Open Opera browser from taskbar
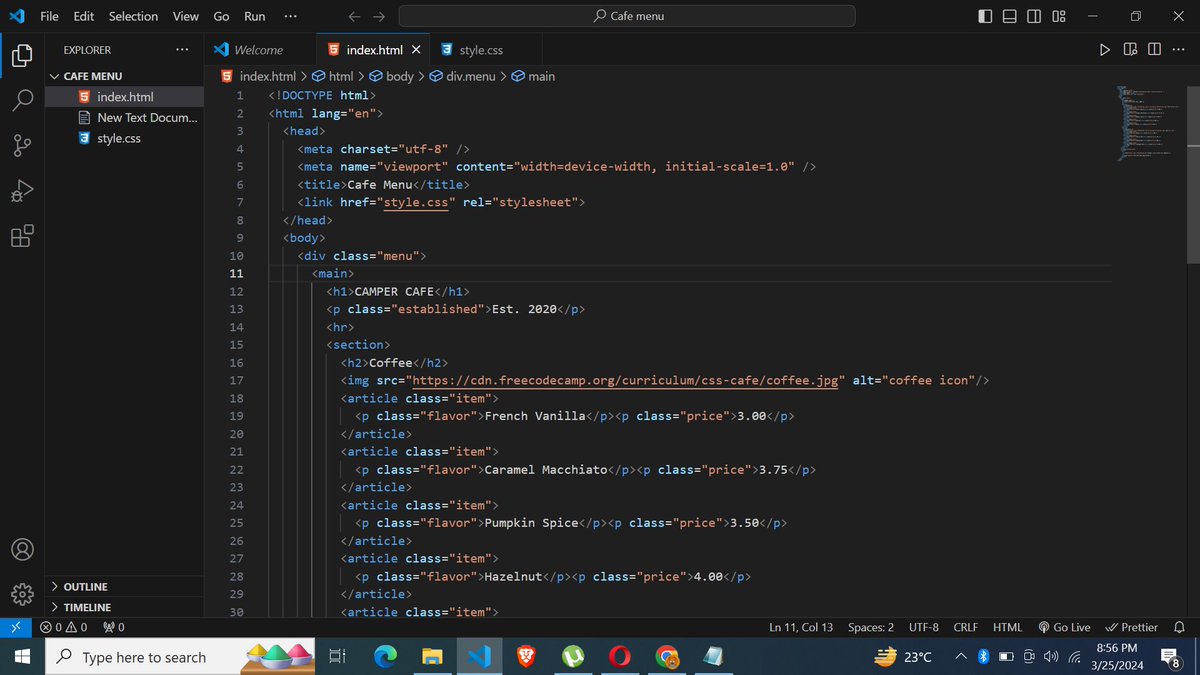1200x675 pixels. pyautogui.click(x=620, y=657)
